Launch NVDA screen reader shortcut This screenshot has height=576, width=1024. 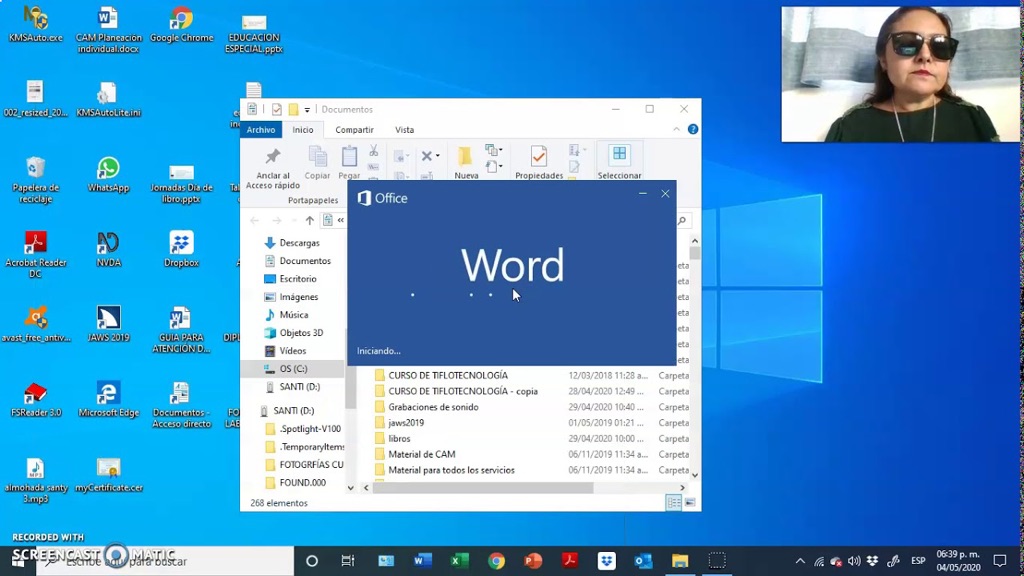pos(108,249)
